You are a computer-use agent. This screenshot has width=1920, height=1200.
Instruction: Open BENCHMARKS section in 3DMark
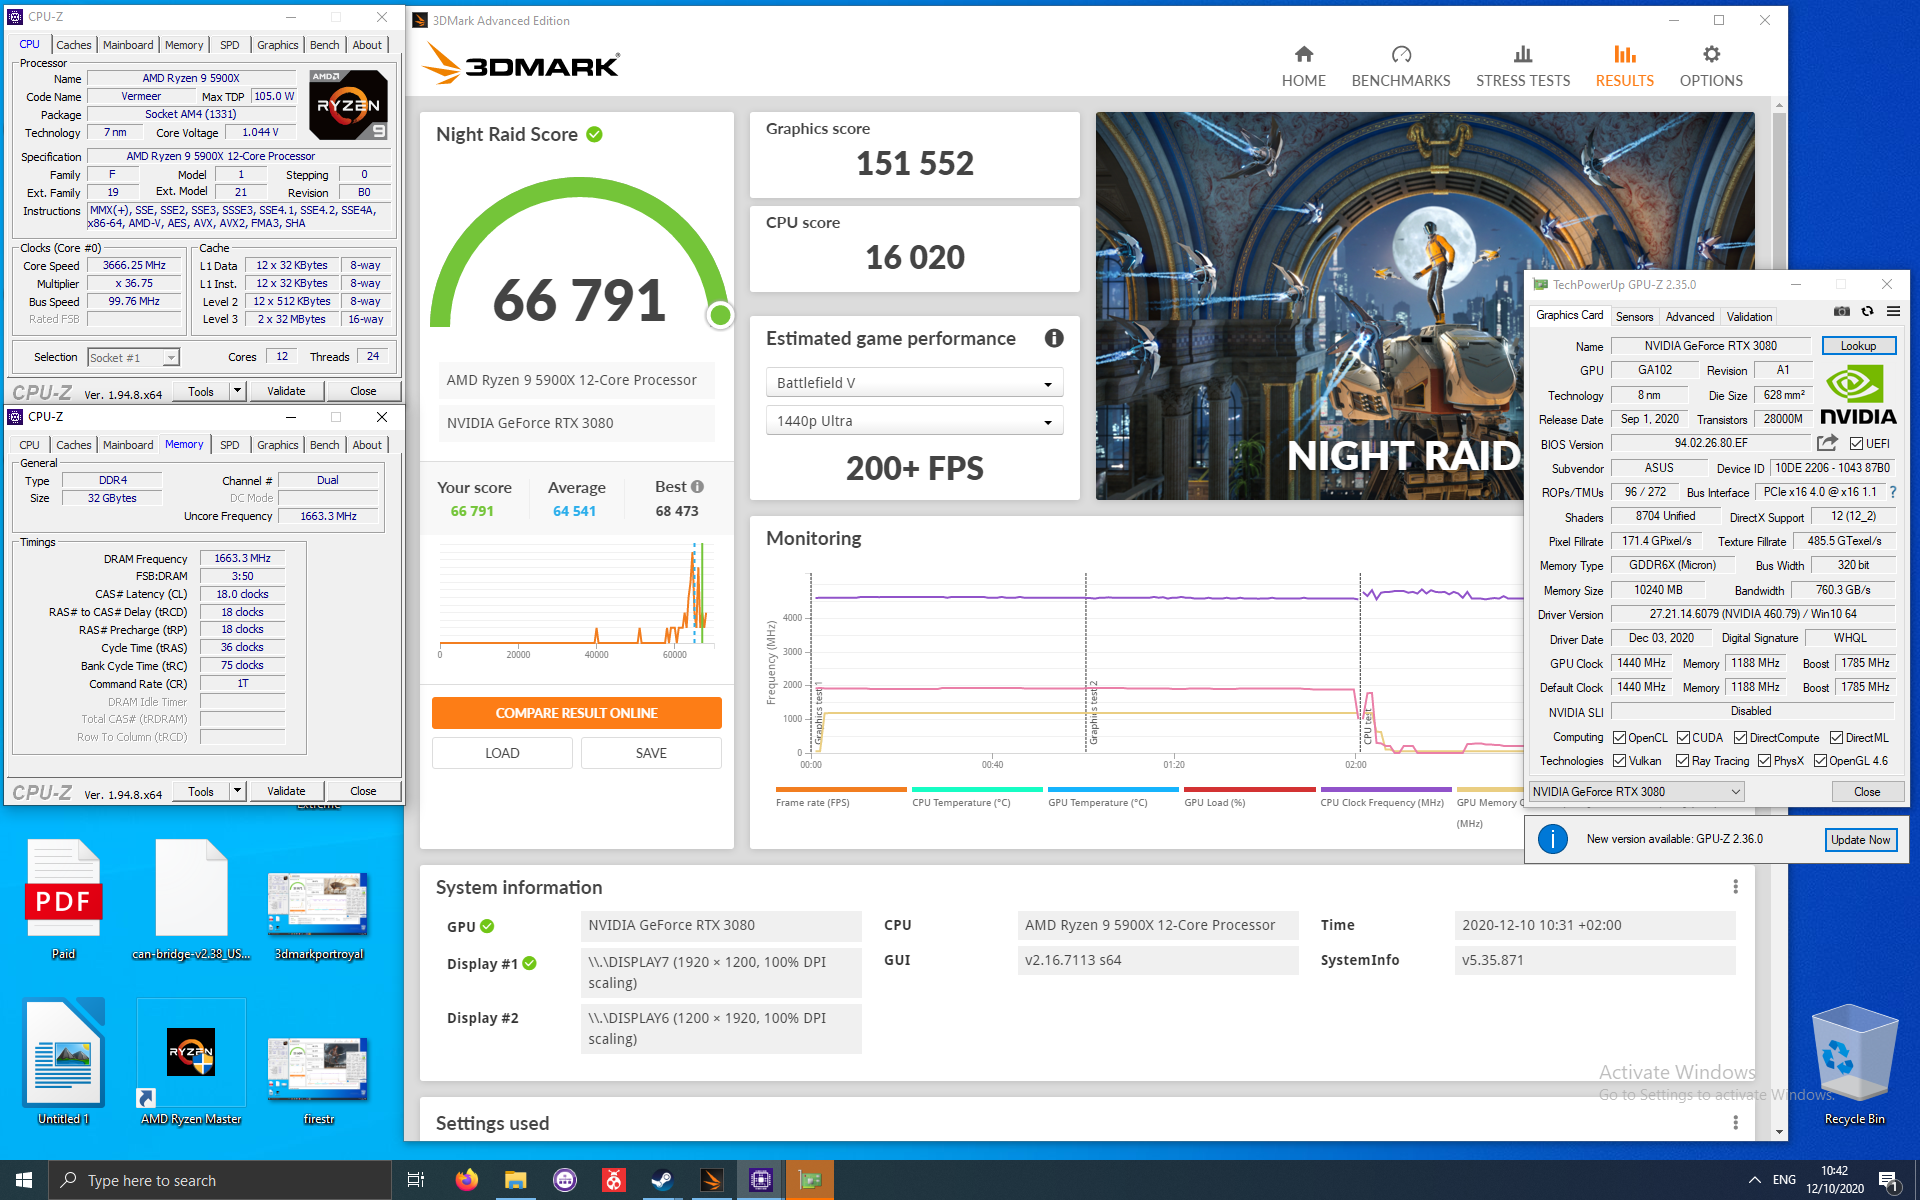1400,67
